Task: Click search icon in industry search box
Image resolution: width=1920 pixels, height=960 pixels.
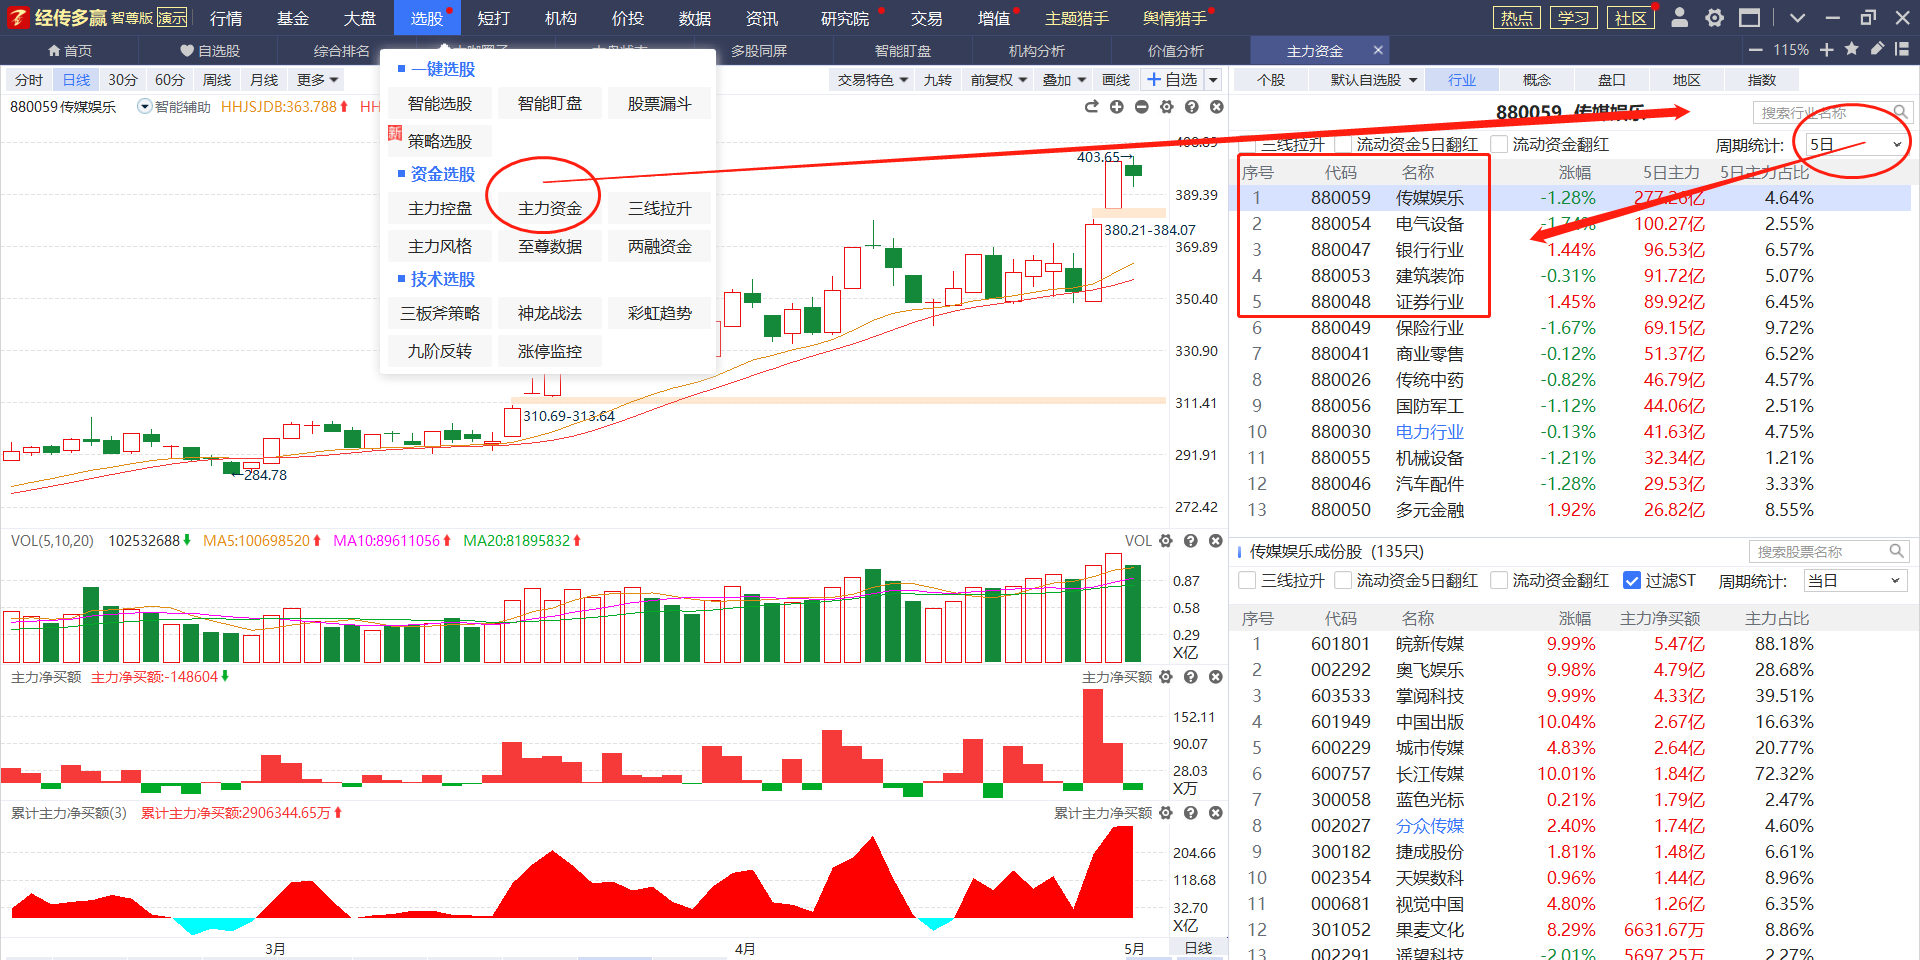Action: pos(1900,113)
